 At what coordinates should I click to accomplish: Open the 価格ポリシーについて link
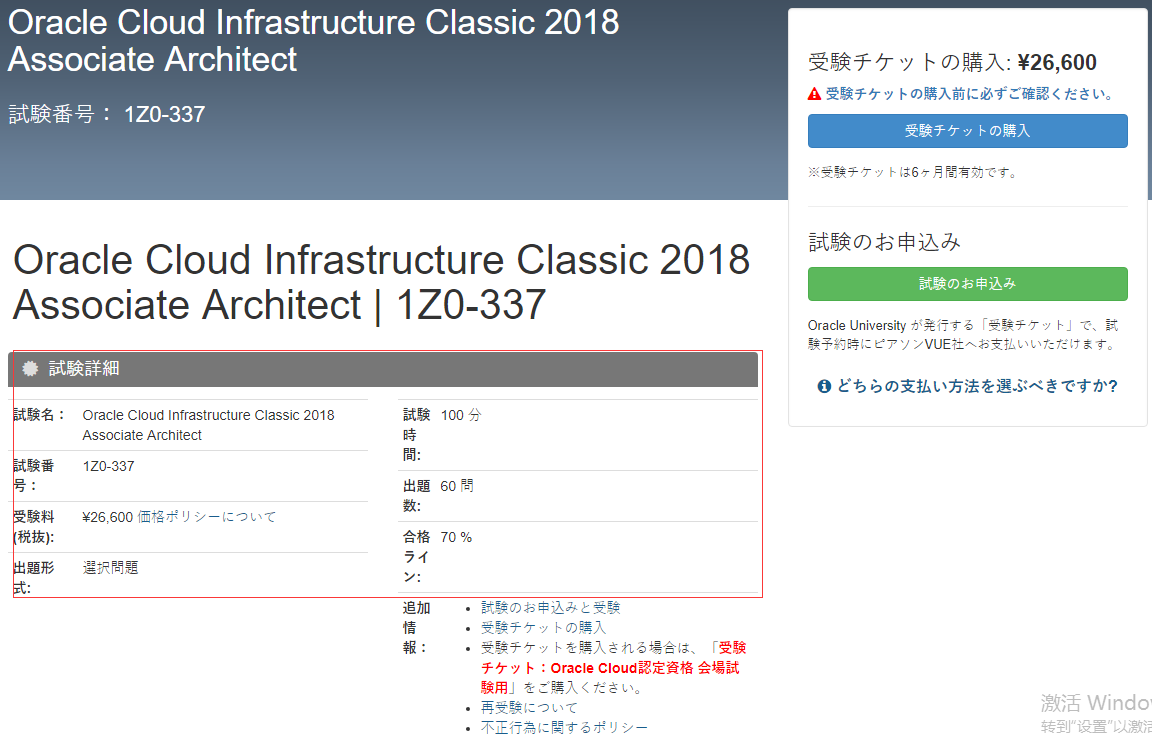tap(206, 517)
